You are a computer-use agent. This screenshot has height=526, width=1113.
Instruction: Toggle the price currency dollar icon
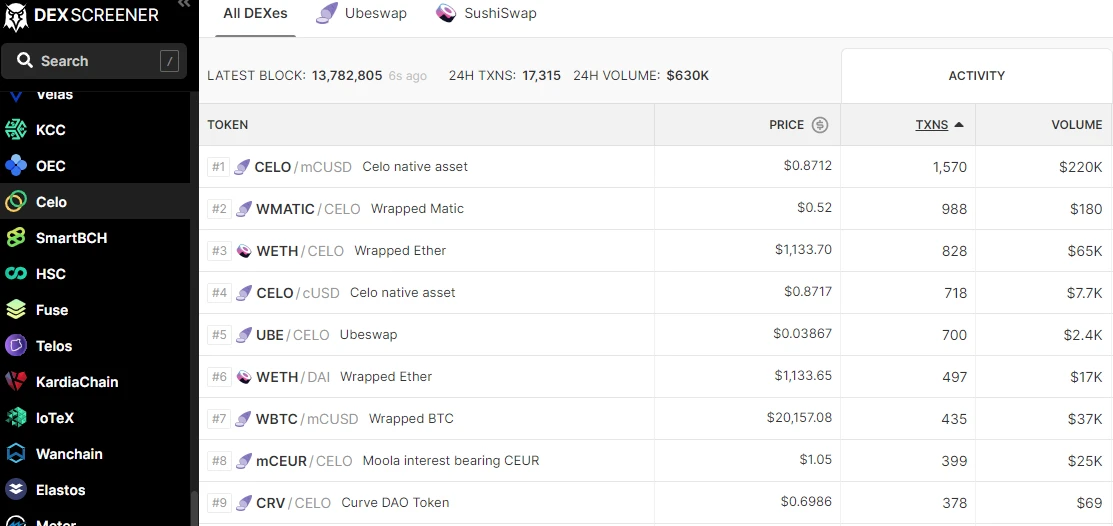point(820,125)
